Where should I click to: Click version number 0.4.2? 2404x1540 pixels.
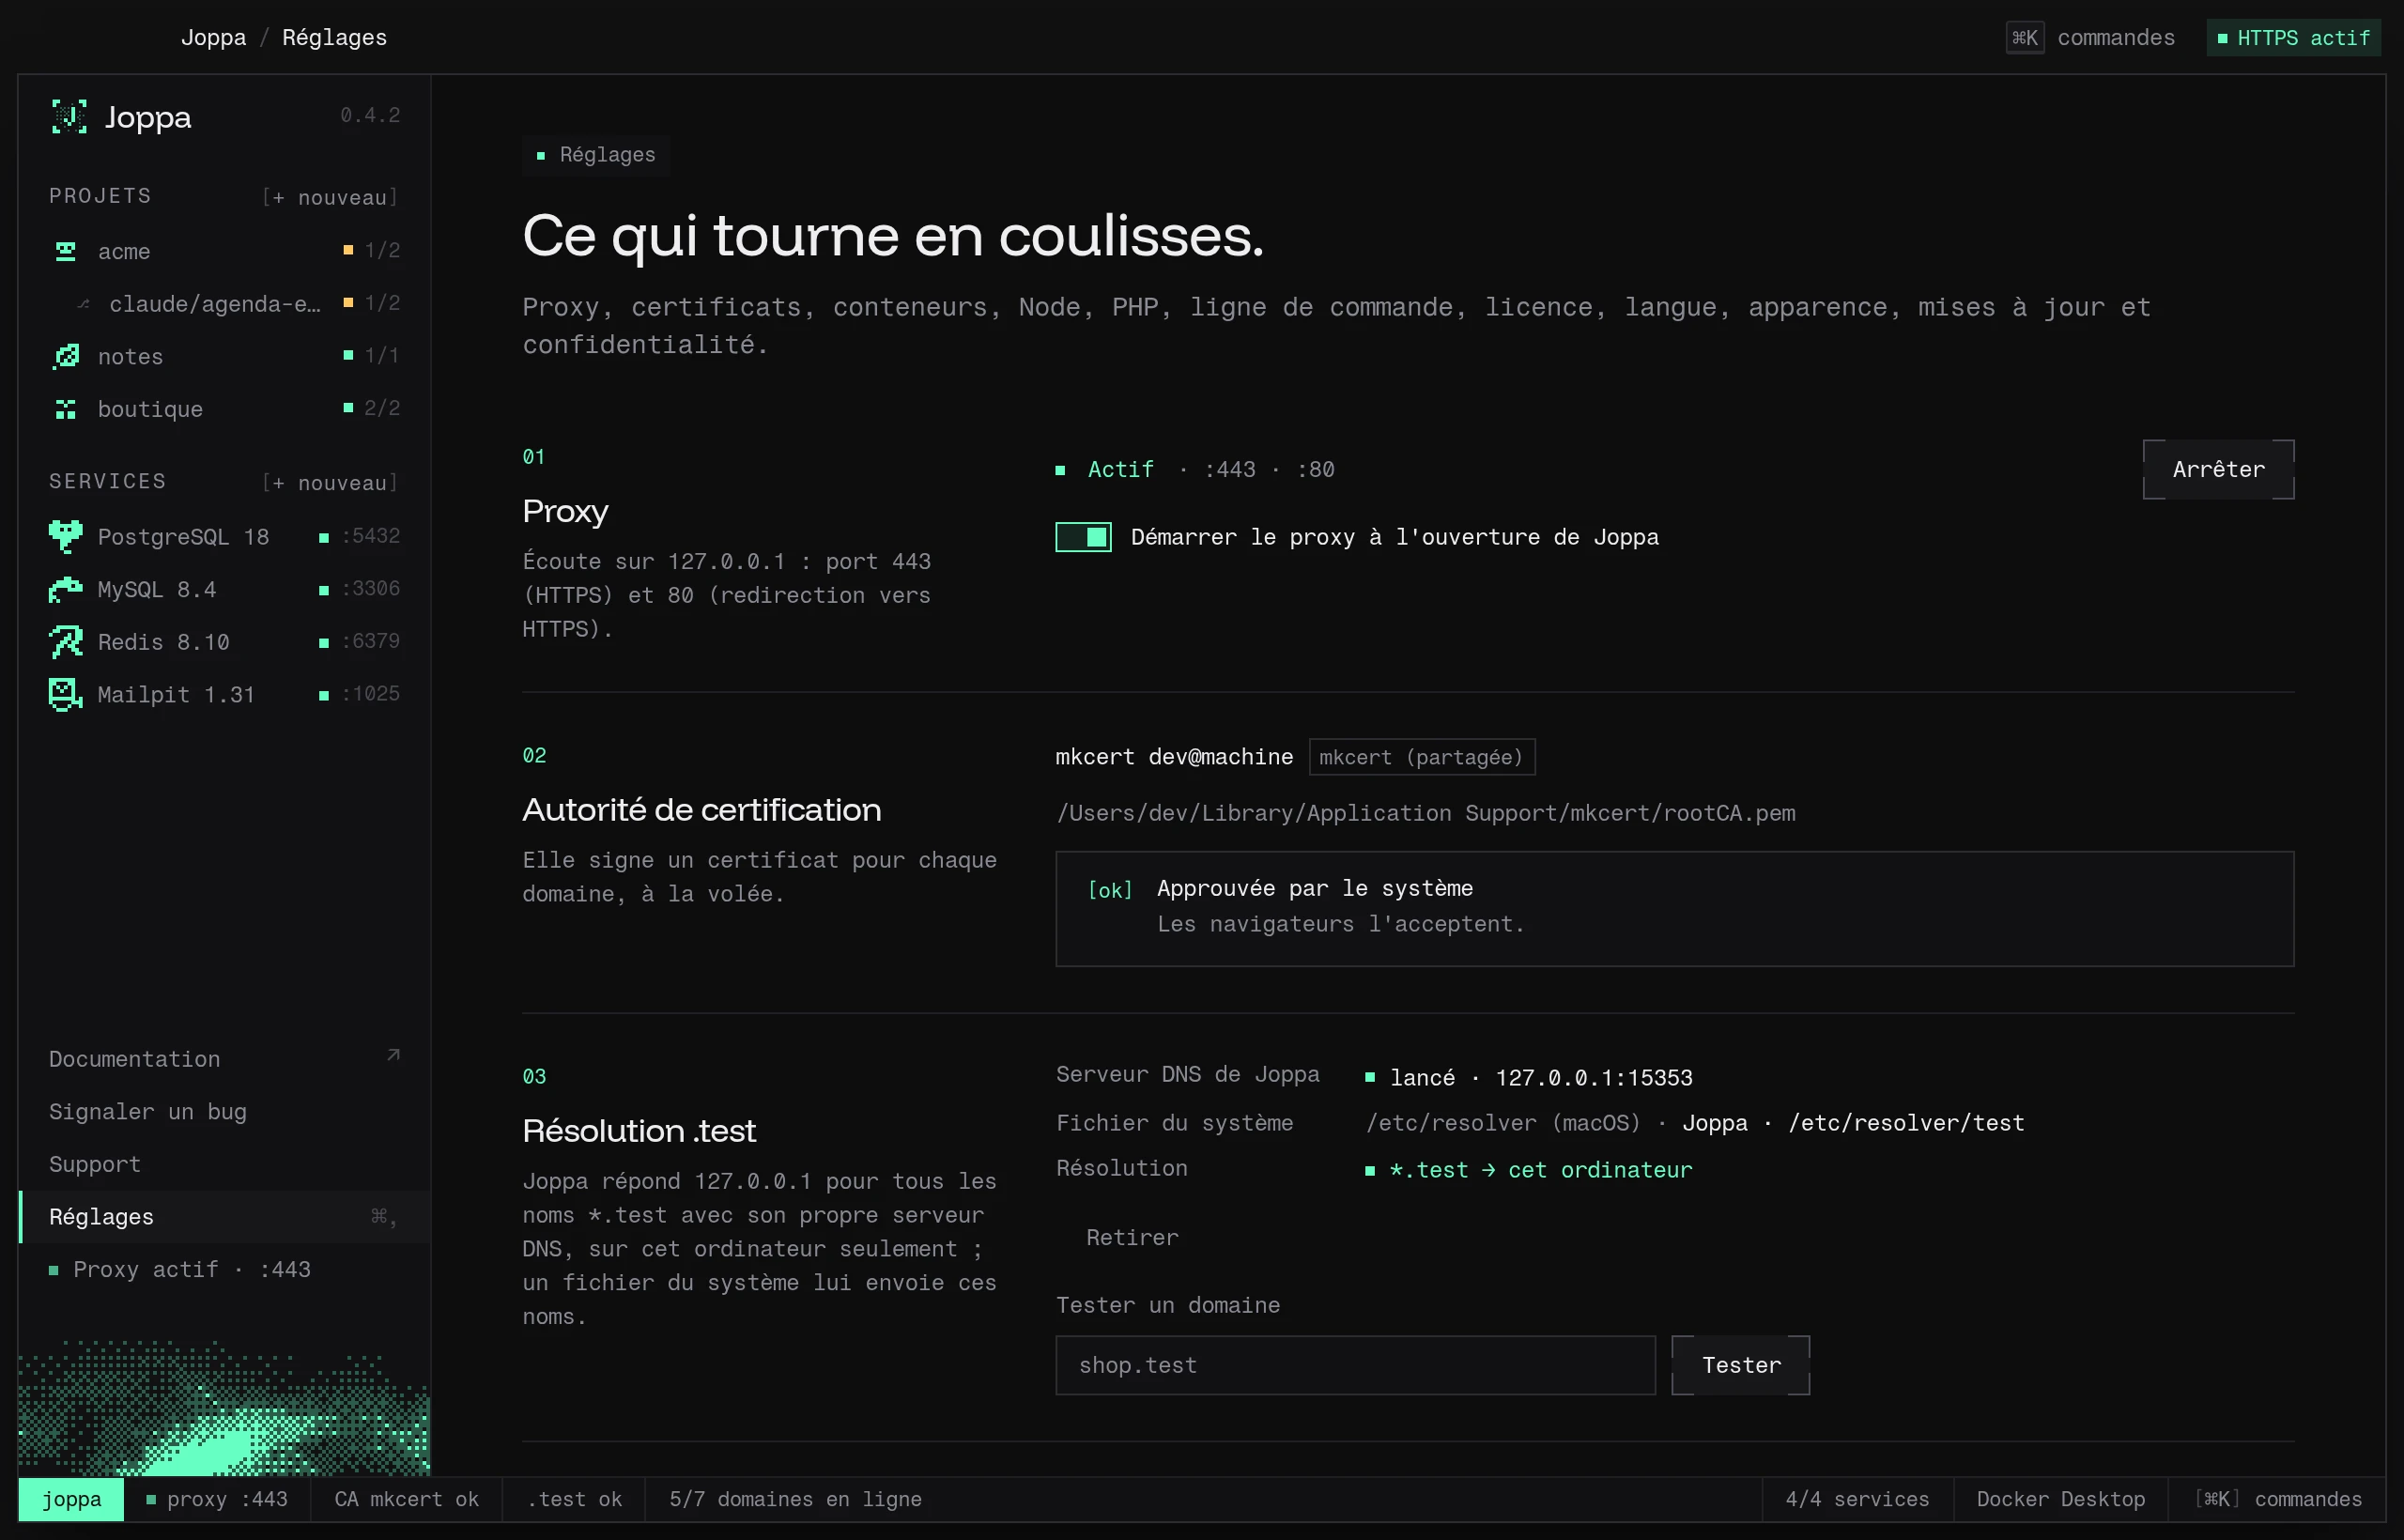[x=370, y=115]
